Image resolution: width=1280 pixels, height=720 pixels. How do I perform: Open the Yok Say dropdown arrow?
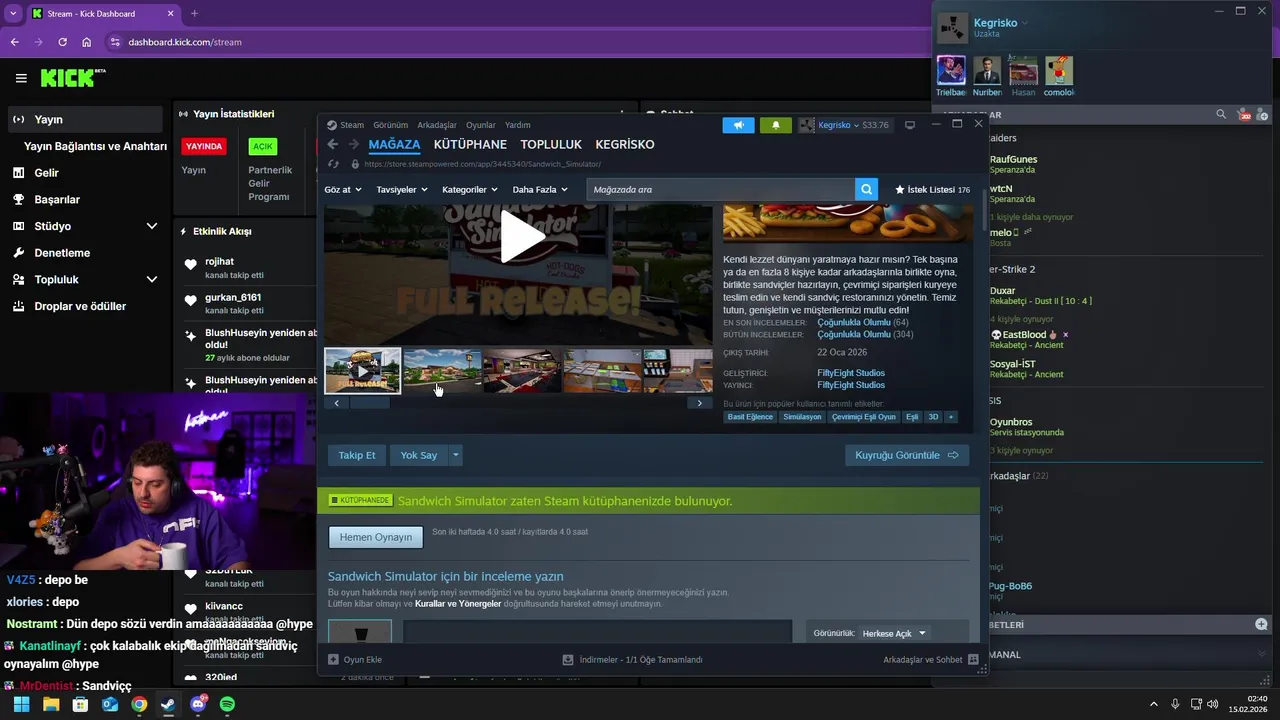pos(456,455)
